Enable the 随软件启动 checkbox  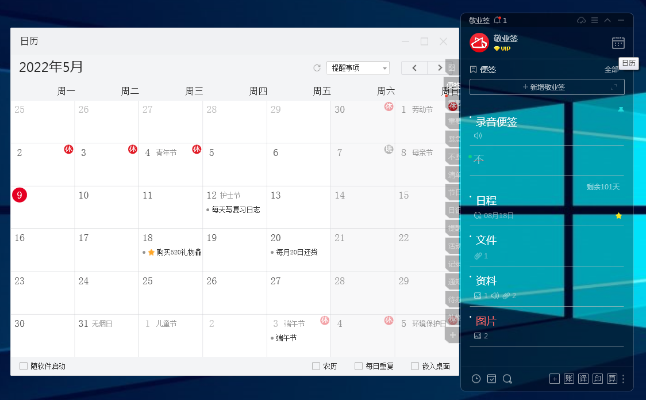point(23,366)
